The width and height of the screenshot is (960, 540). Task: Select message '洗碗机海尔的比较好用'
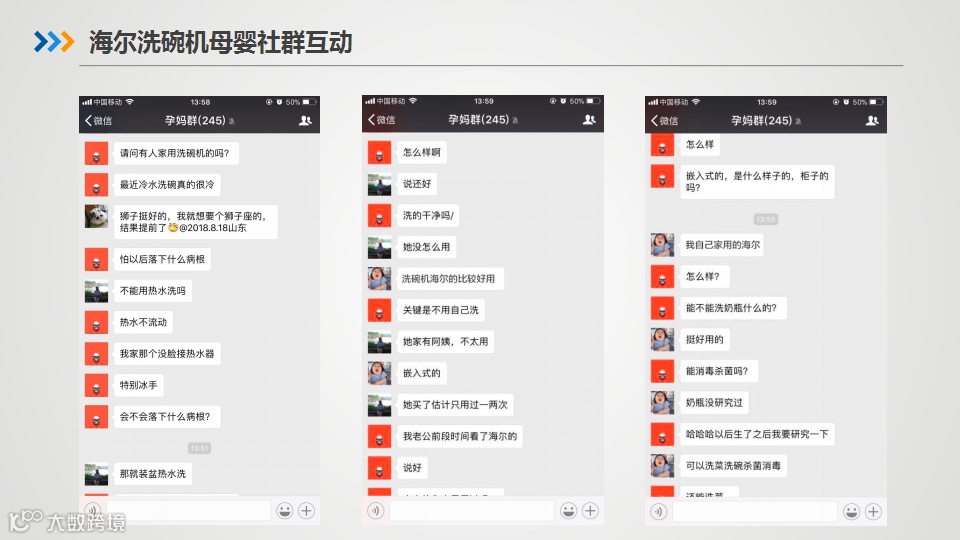coord(450,279)
